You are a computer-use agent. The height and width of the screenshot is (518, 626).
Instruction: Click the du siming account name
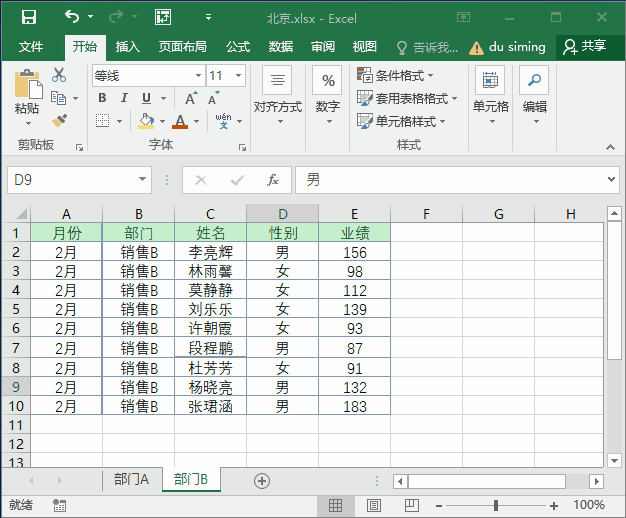click(517, 47)
